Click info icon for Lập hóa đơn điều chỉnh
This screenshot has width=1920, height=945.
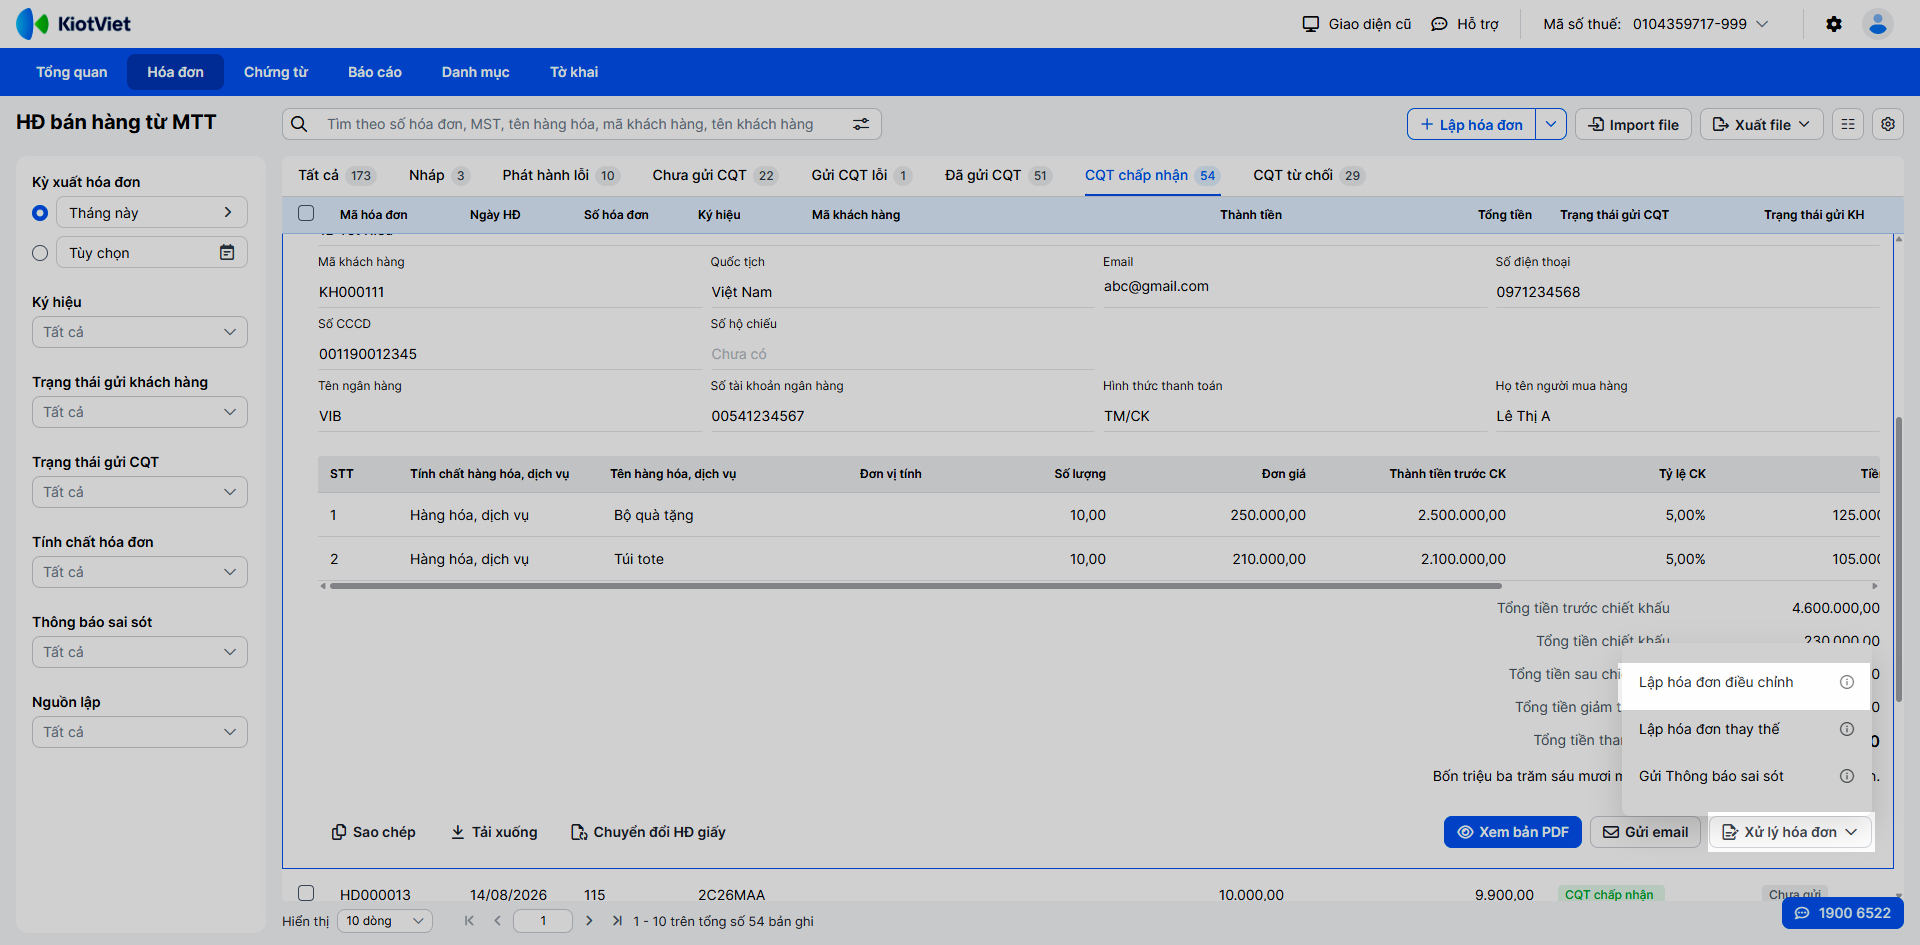pos(1847,682)
